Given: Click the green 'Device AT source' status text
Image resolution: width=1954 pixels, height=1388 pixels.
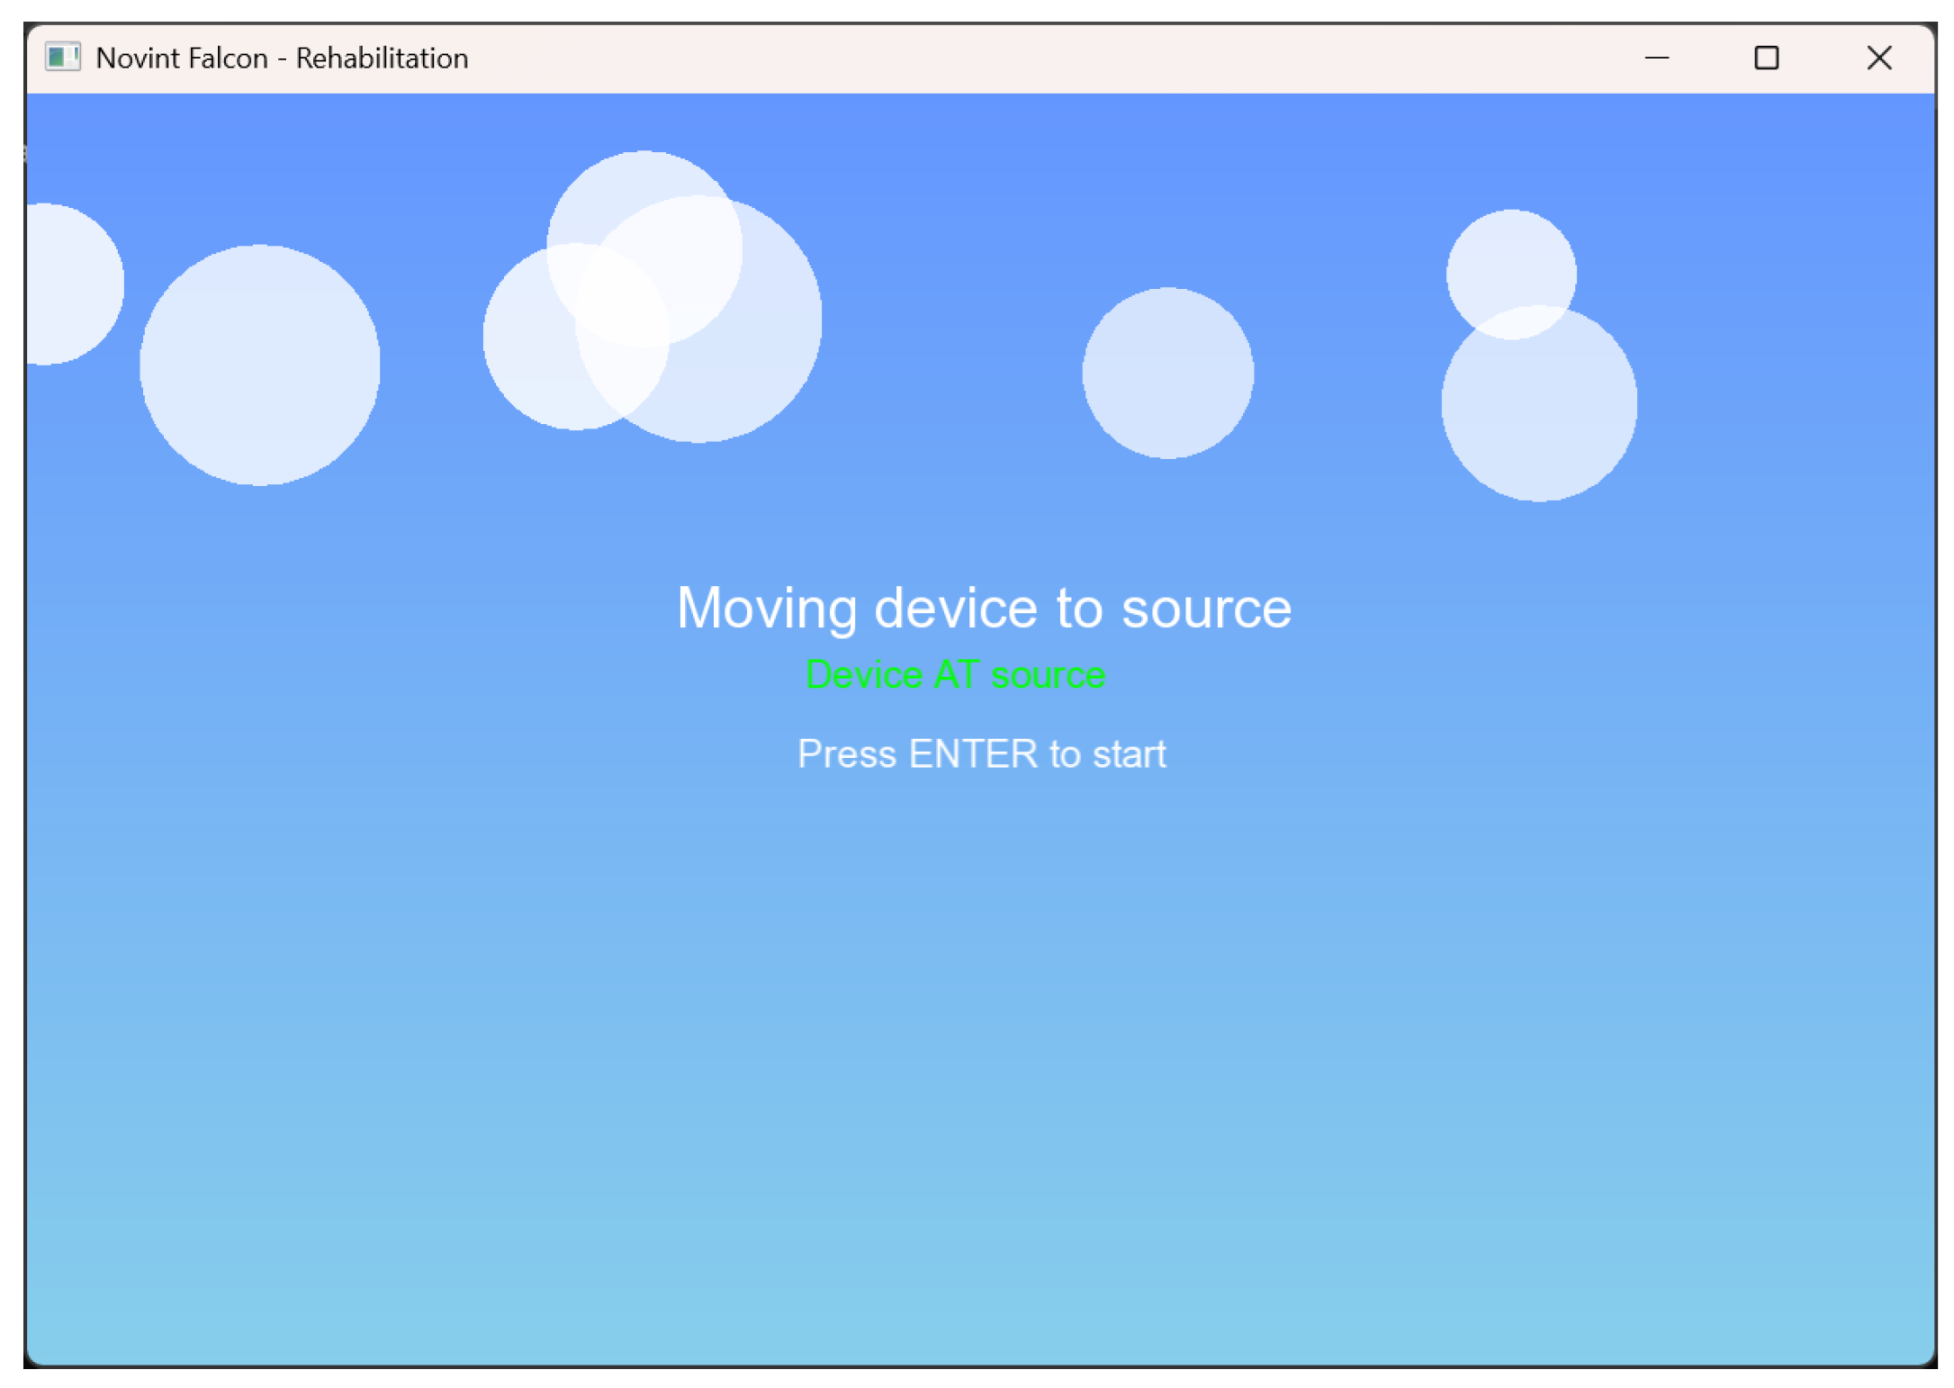Looking at the screenshot, I should (x=954, y=675).
